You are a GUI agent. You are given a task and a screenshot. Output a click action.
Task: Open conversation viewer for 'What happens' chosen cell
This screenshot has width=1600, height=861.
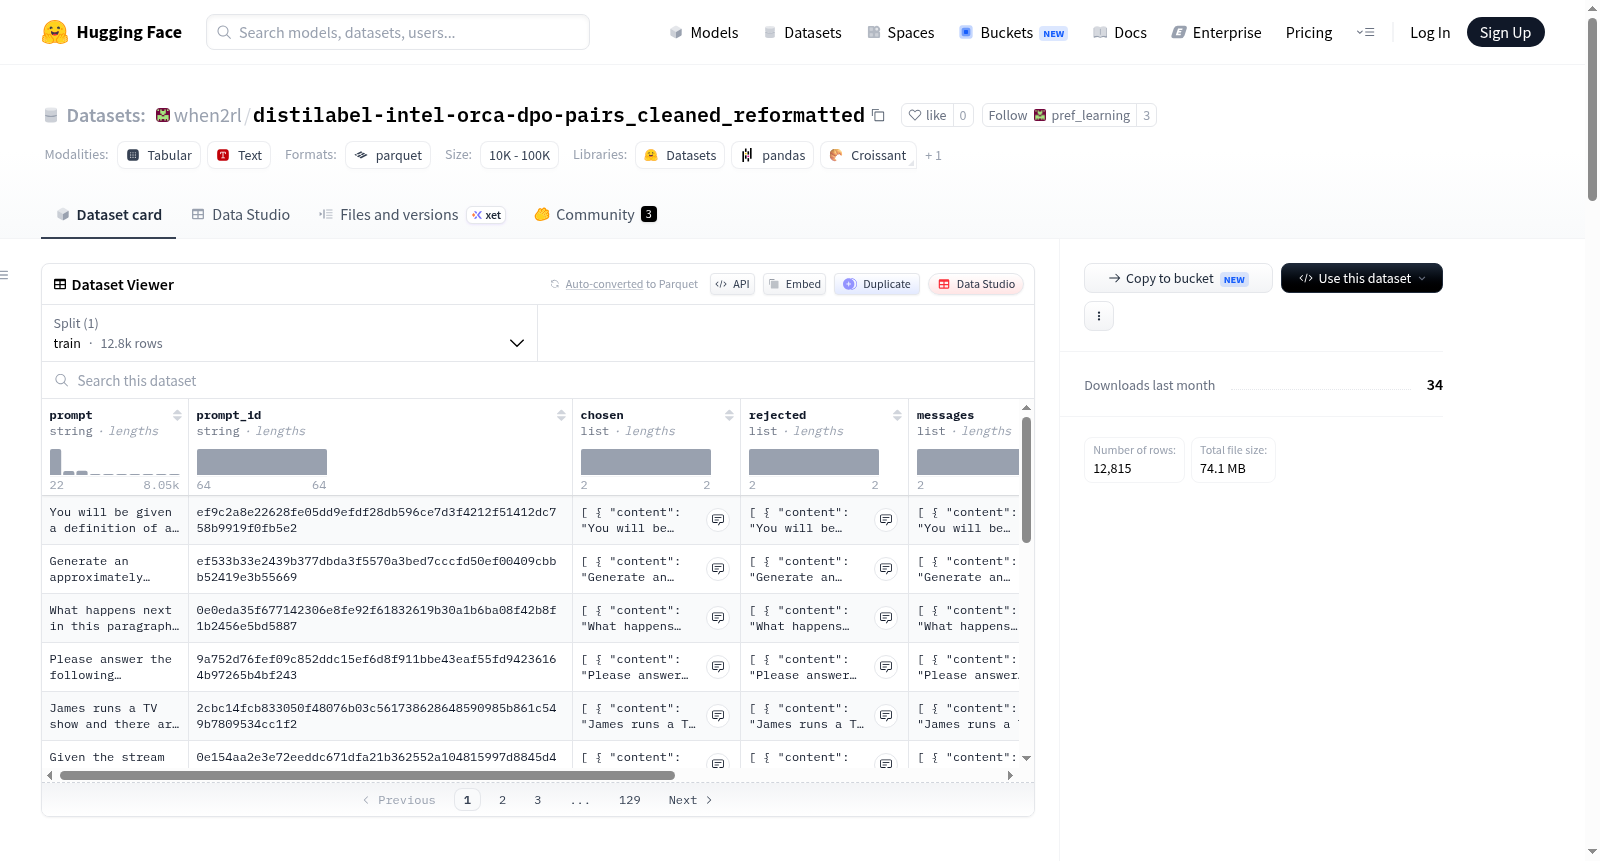click(718, 618)
